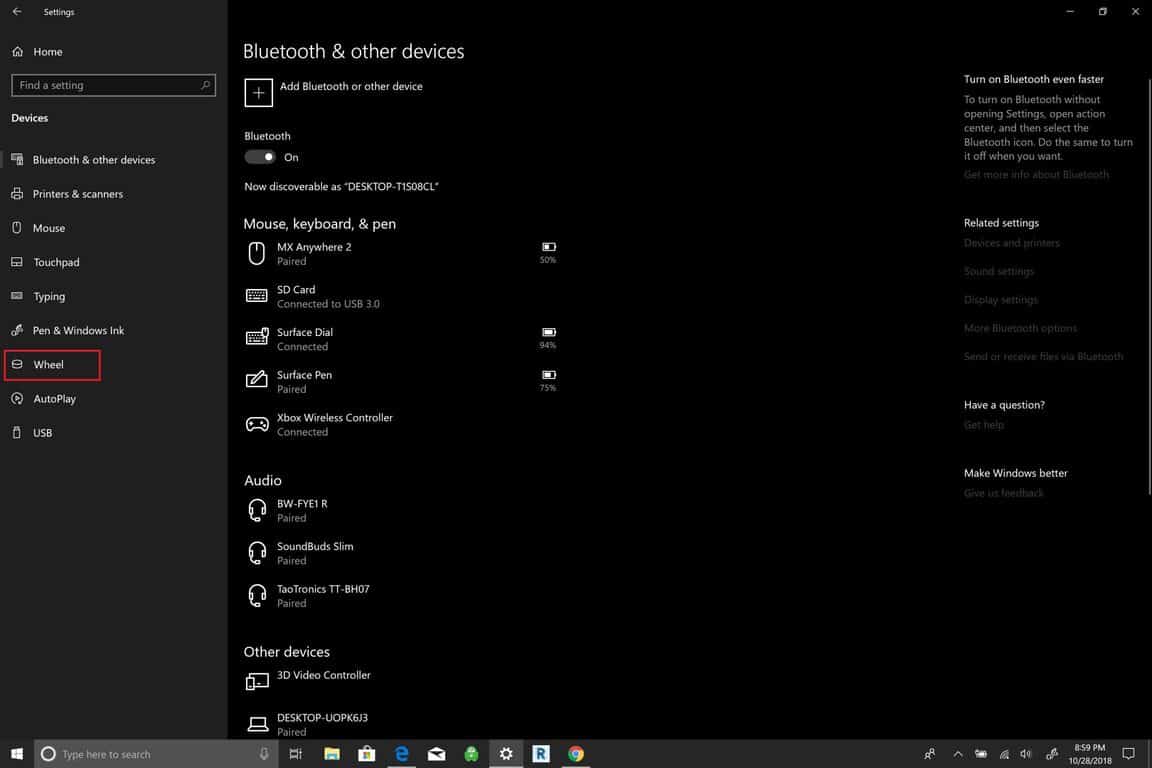Expand the hidden system tray icons chevron
Image resolution: width=1152 pixels, height=768 pixels.
tap(957, 754)
